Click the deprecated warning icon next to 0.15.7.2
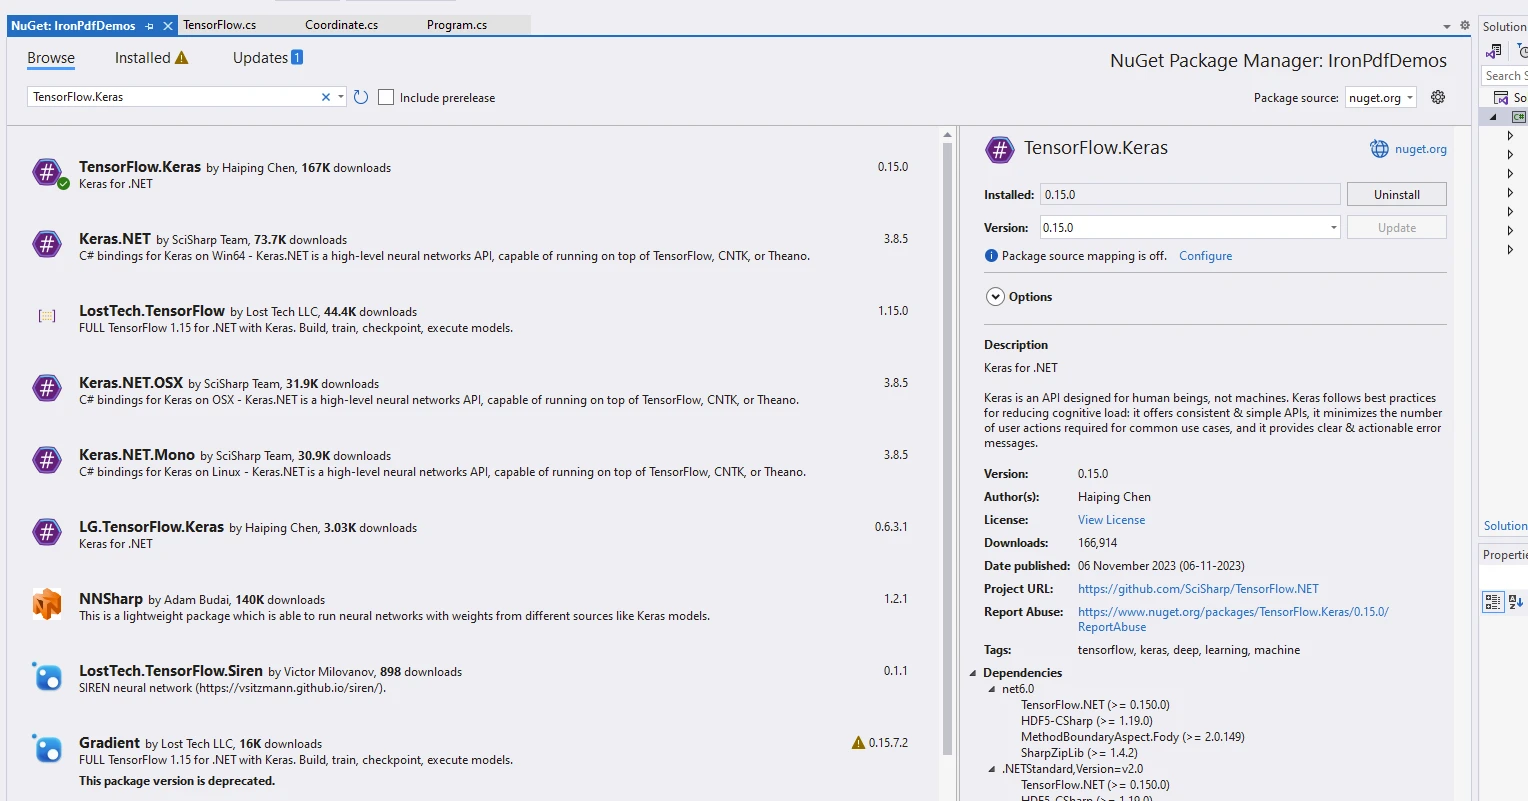 pos(858,743)
